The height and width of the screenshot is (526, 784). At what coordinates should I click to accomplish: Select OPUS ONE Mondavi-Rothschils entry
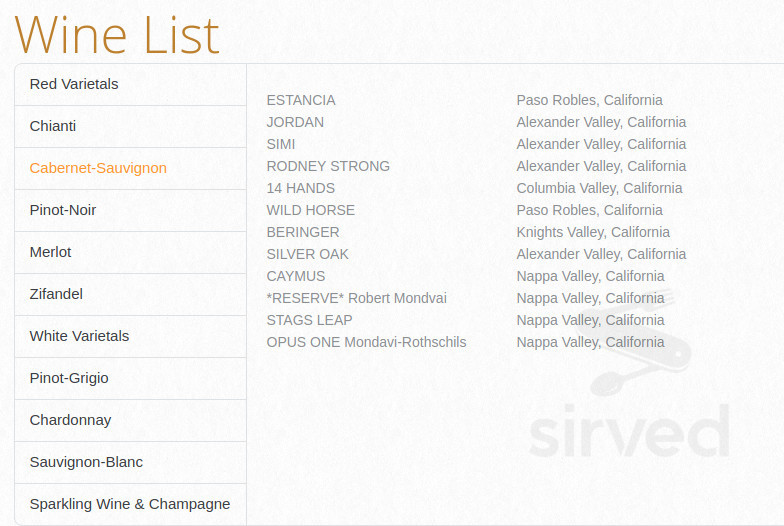click(x=366, y=342)
